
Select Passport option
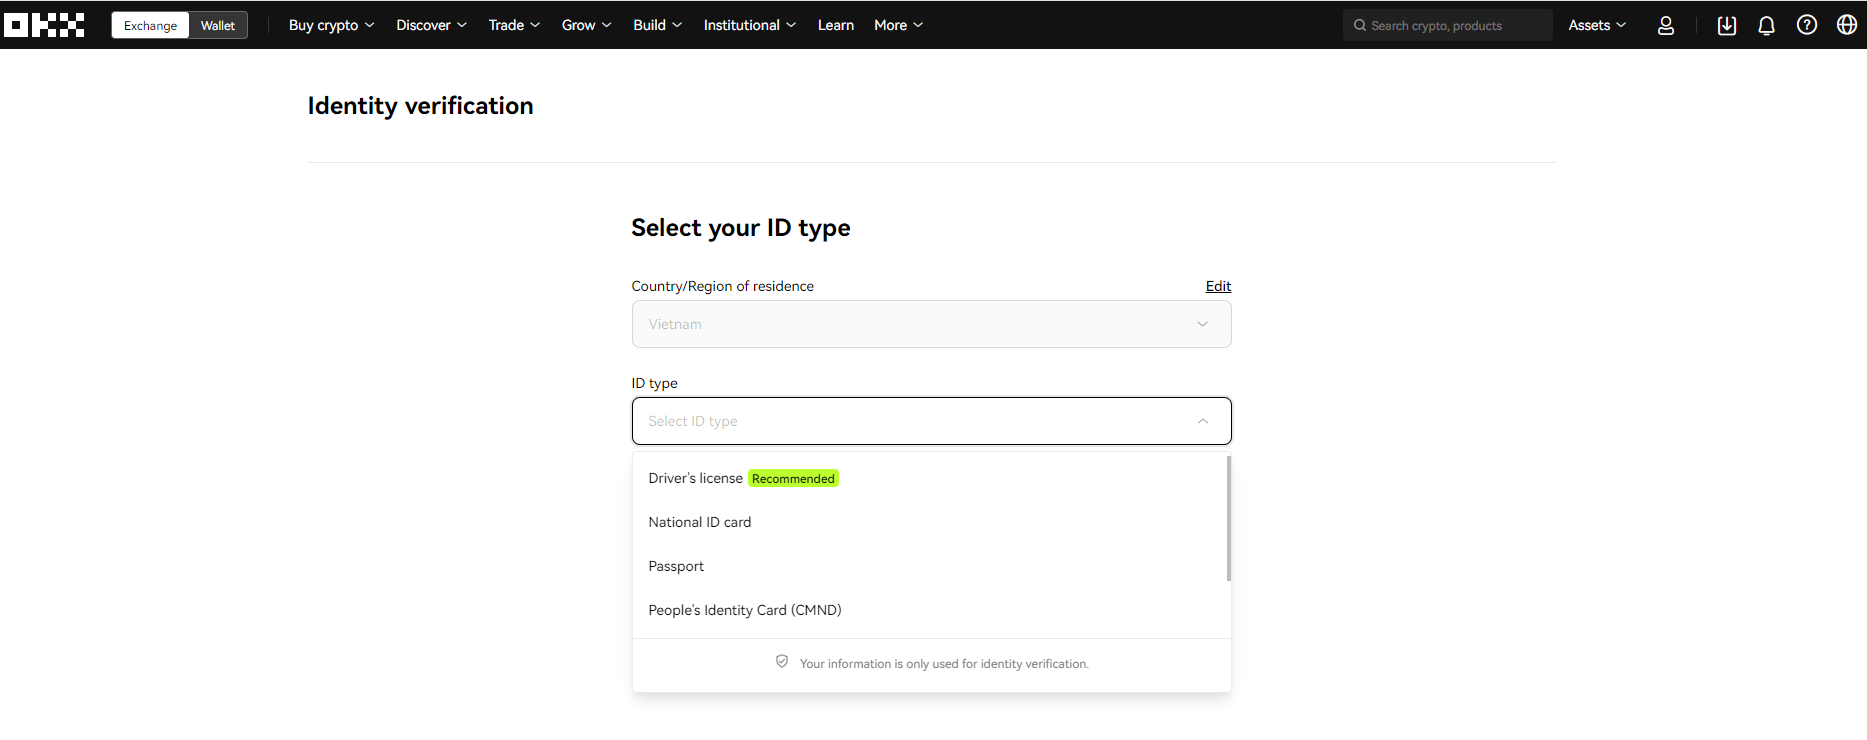[931, 566]
